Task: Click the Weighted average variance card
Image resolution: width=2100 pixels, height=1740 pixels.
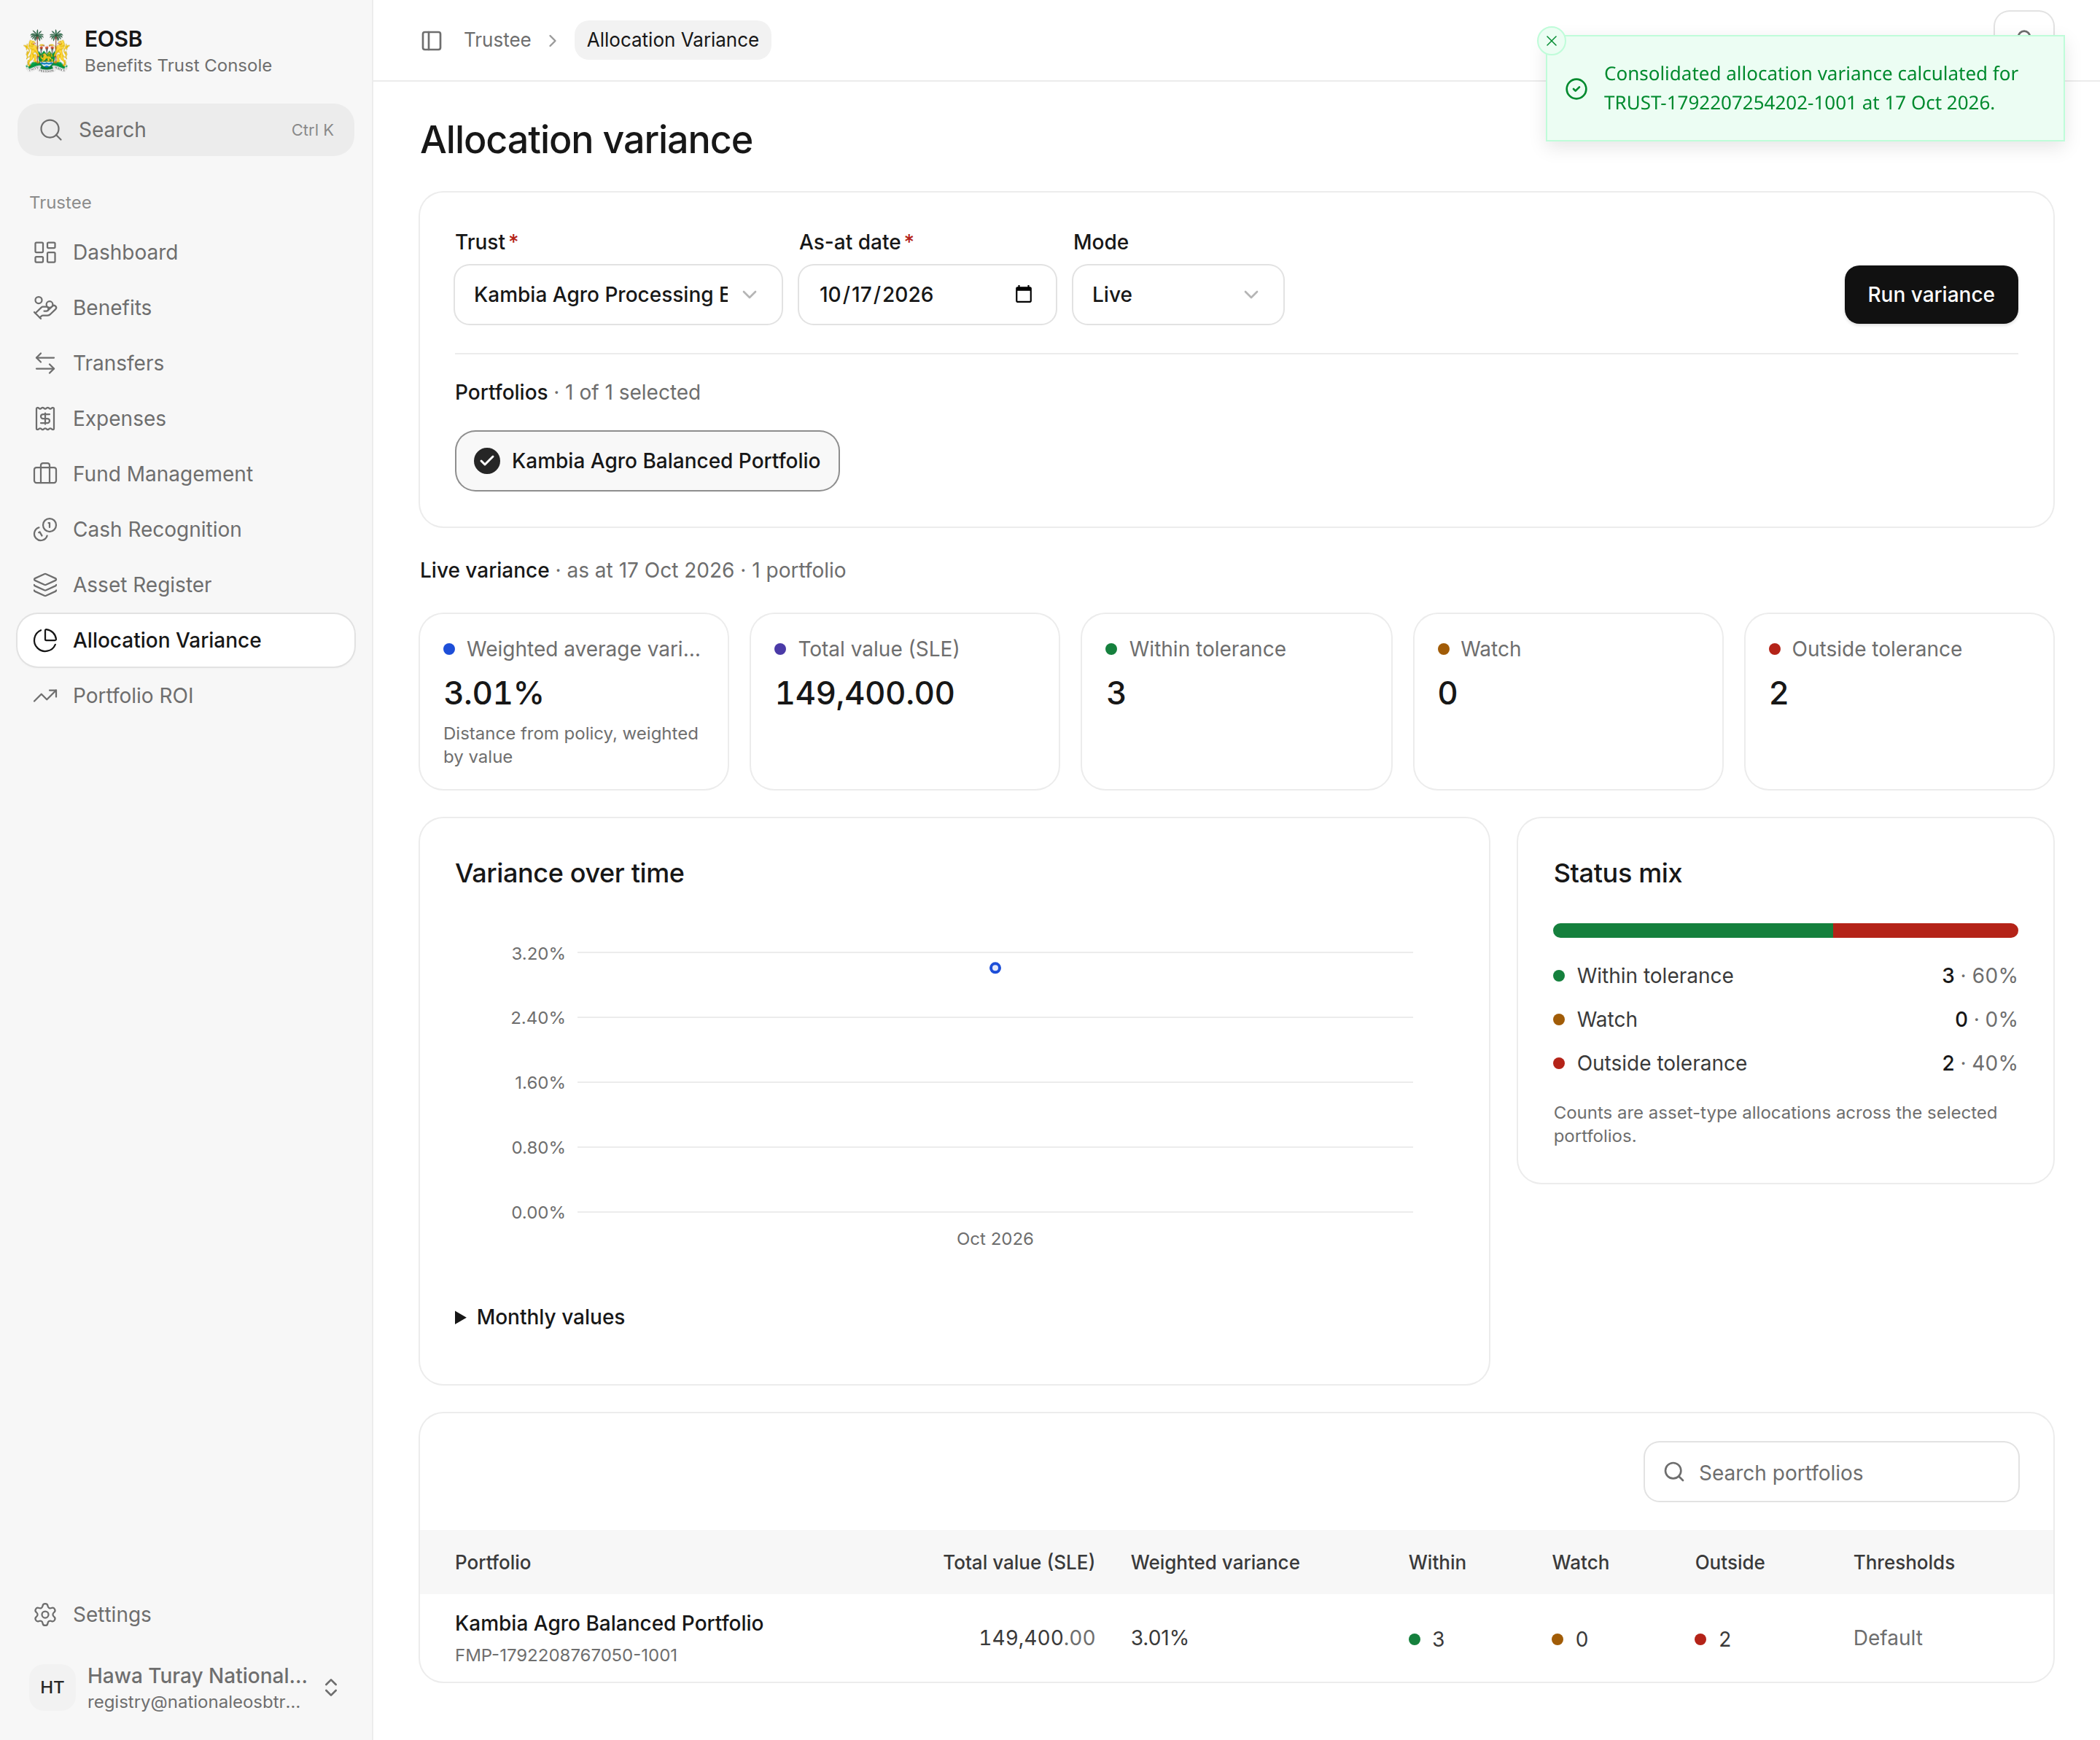Action: click(x=574, y=701)
